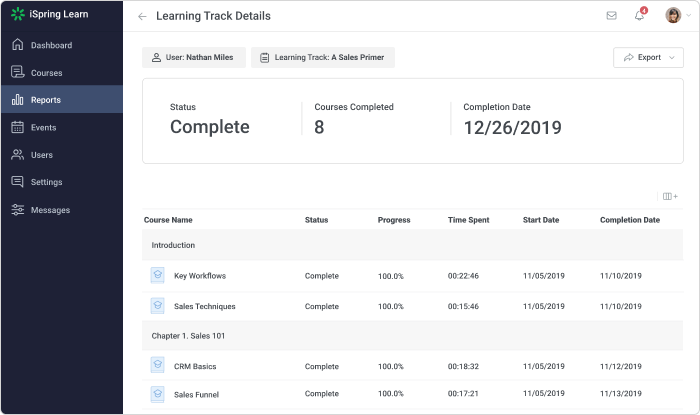This screenshot has height=415, width=700.
Task: Open Messages in the sidebar
Action: click(62, 210)
